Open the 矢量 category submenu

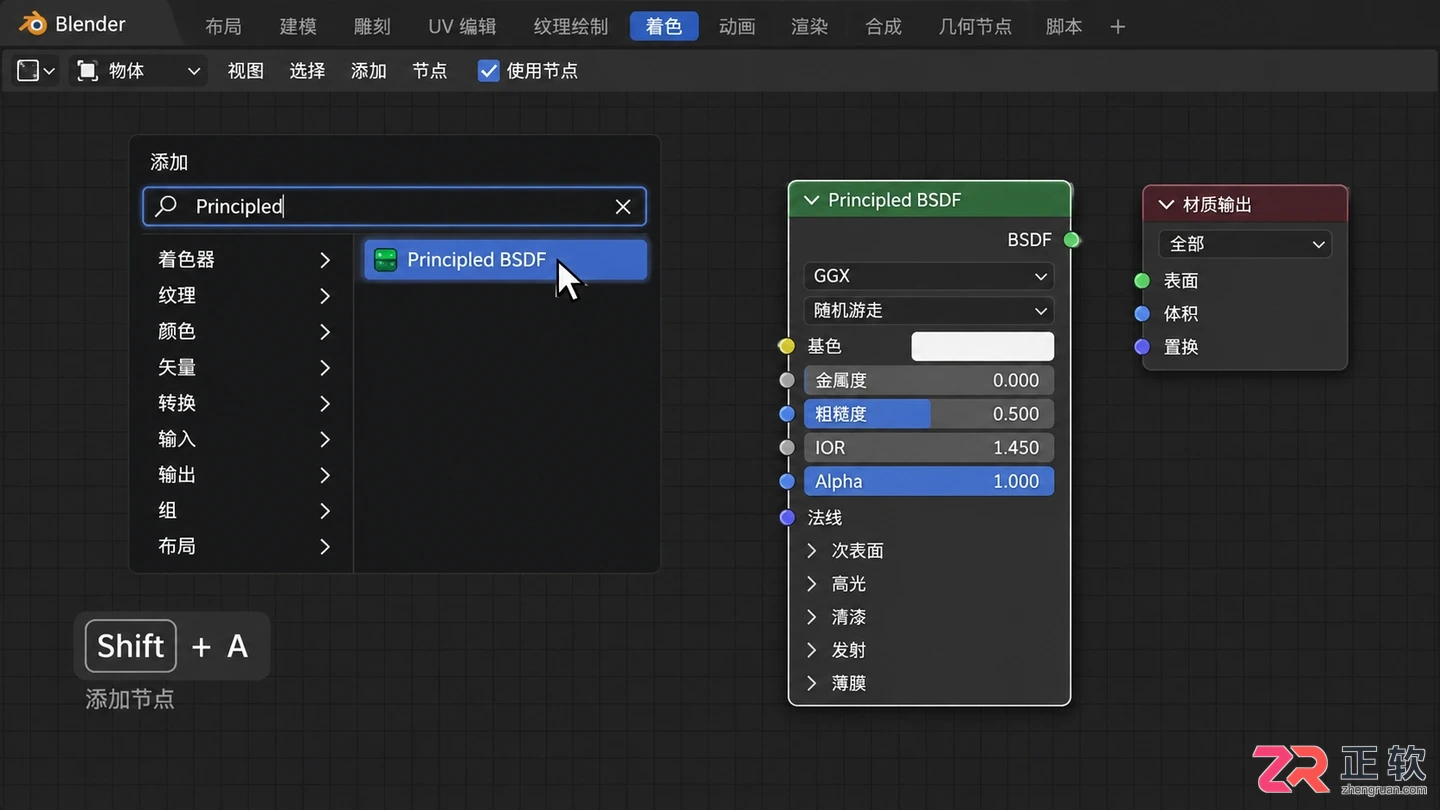243,368
